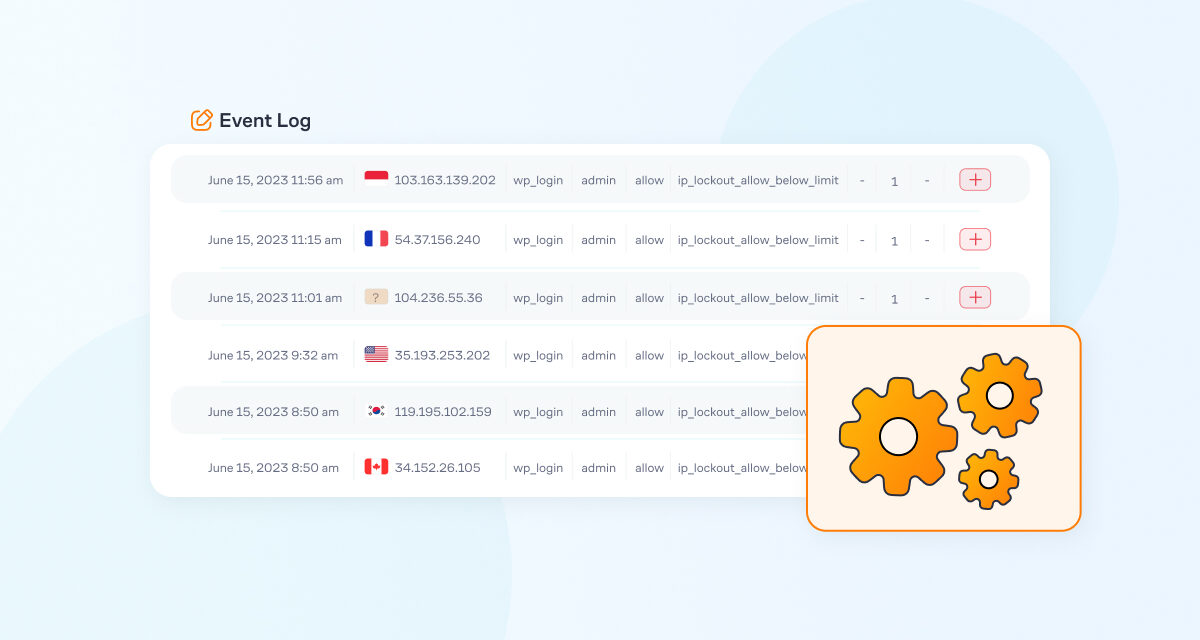Click wp_login in the 119.195.102.159 row
1200x640 pixels.
coord(538,412)
